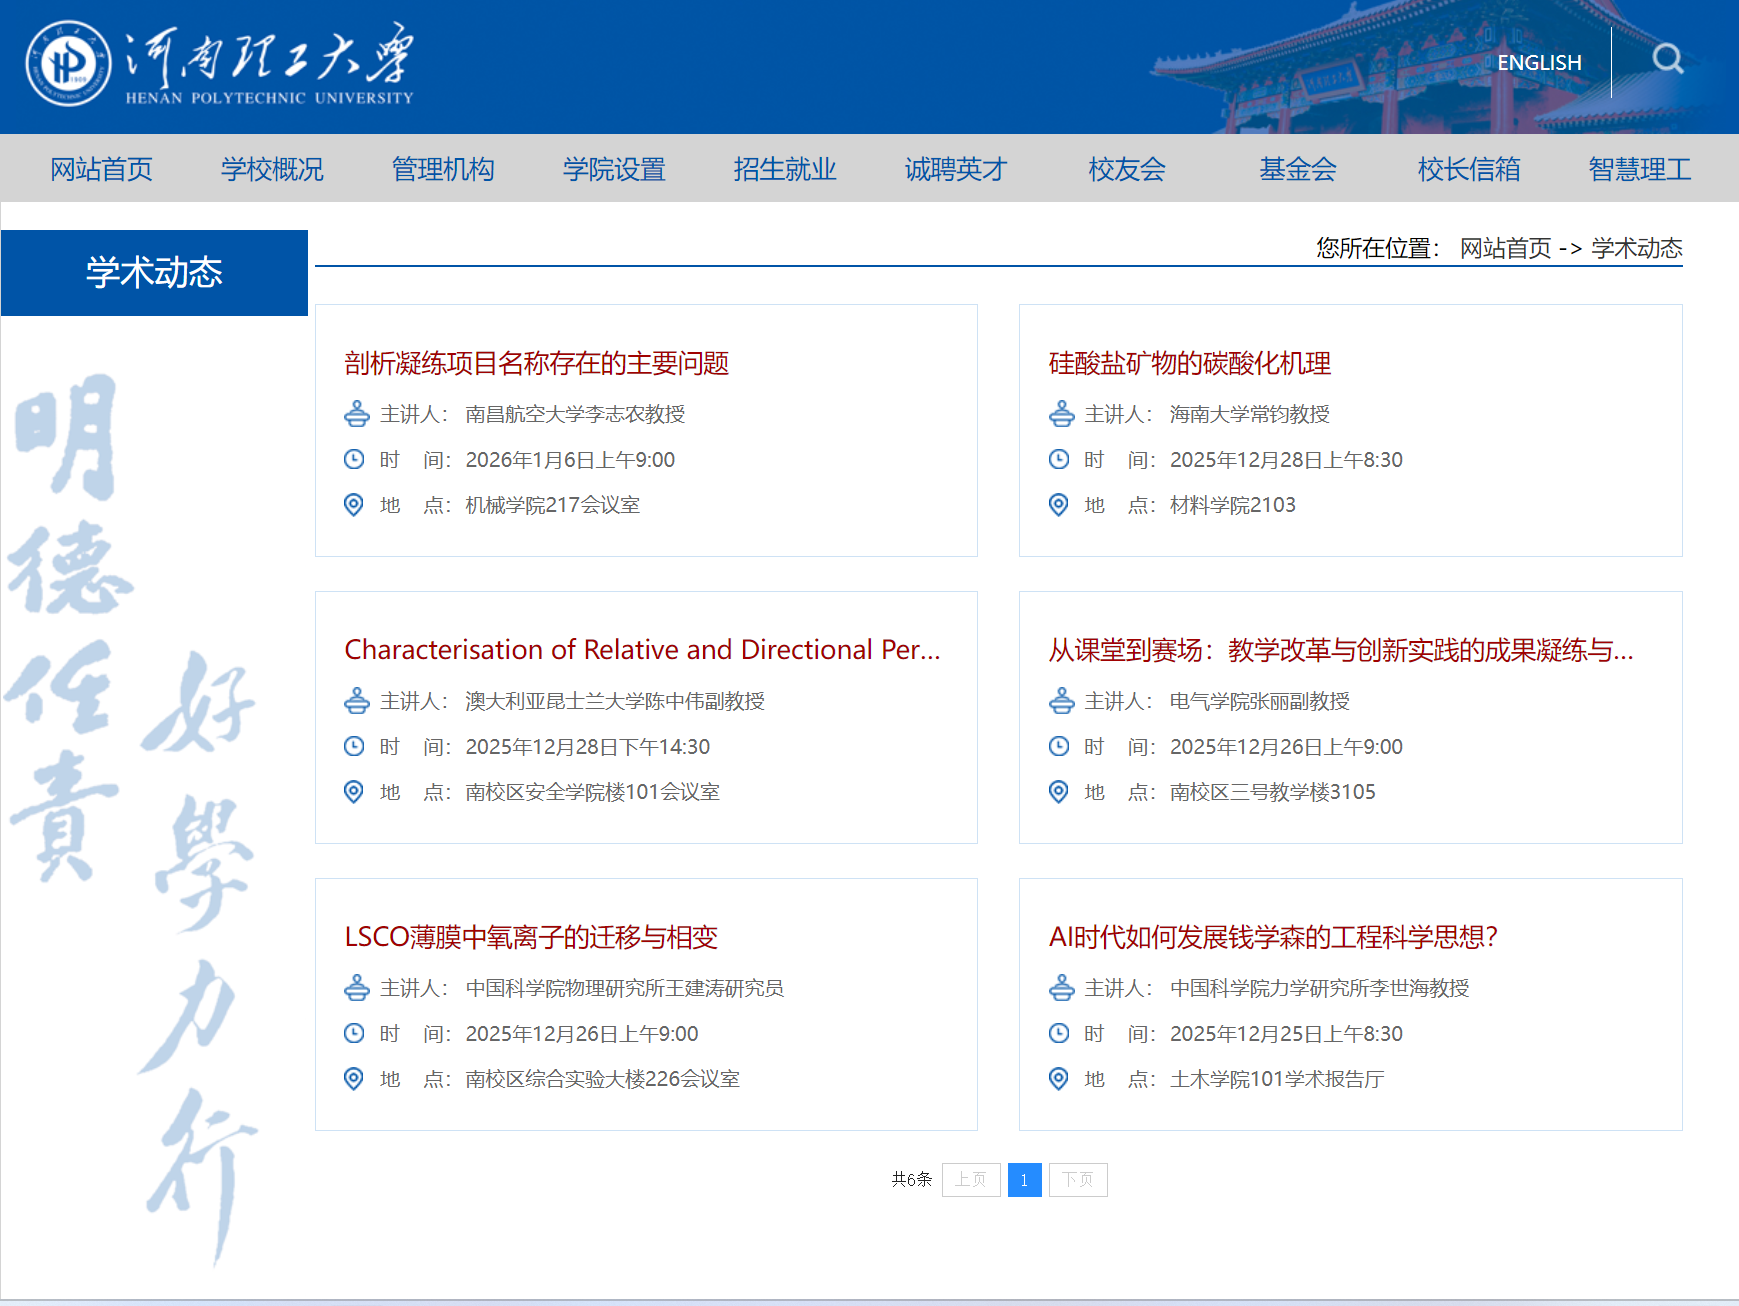Go to 招生就业 in the nav bar

pos(785,169)
